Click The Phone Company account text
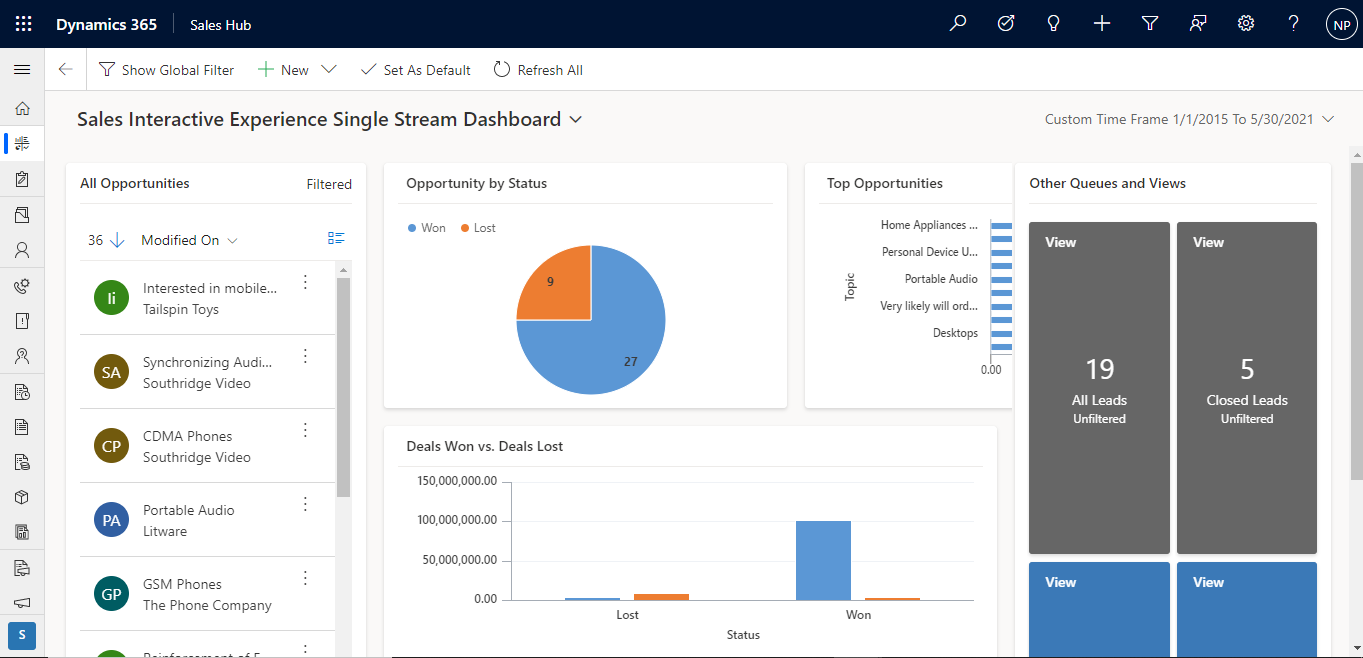This screenshot has height=658, width=1363. tap(207, 605)
